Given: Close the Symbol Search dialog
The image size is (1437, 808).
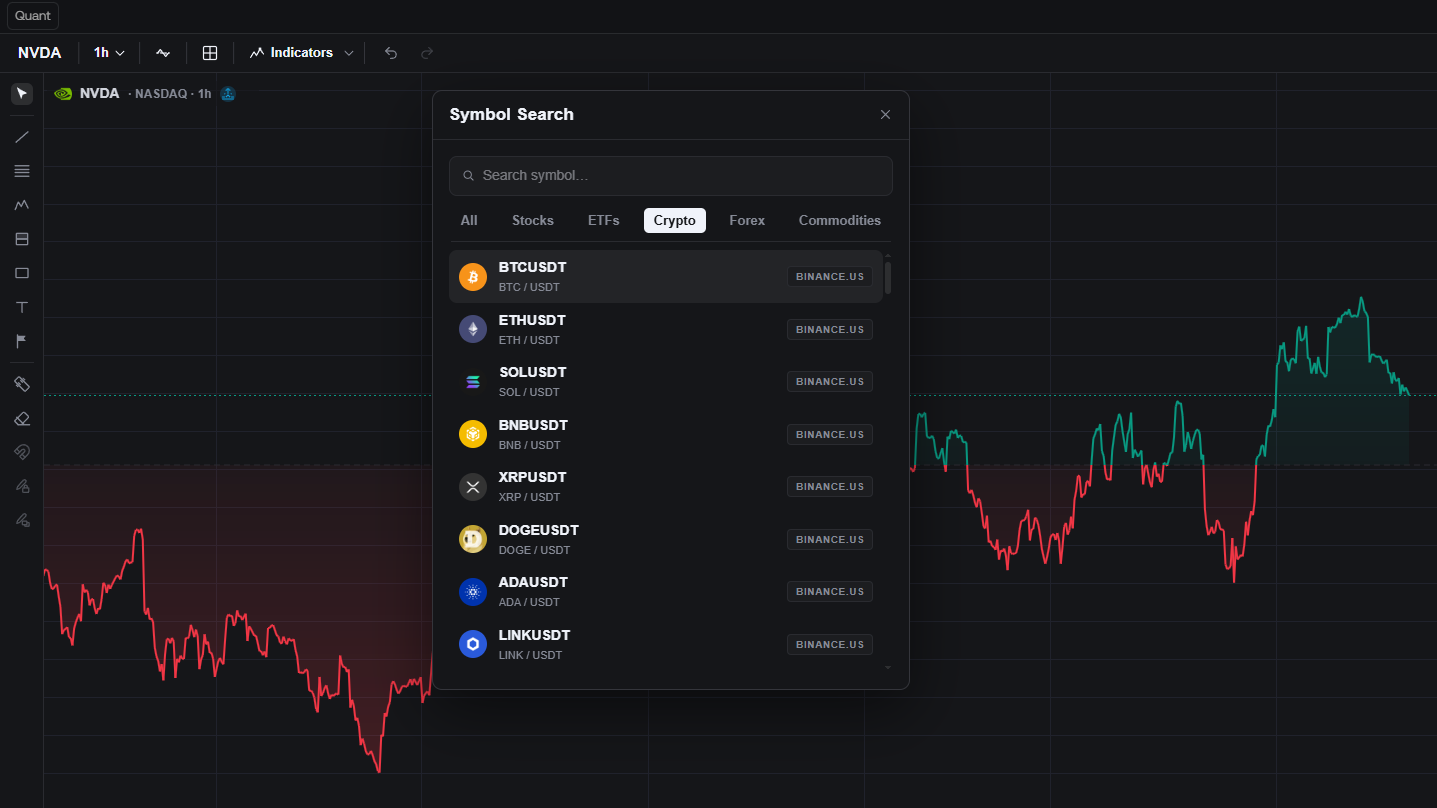Looking at the screenshot, I should [x=885, y=115].
